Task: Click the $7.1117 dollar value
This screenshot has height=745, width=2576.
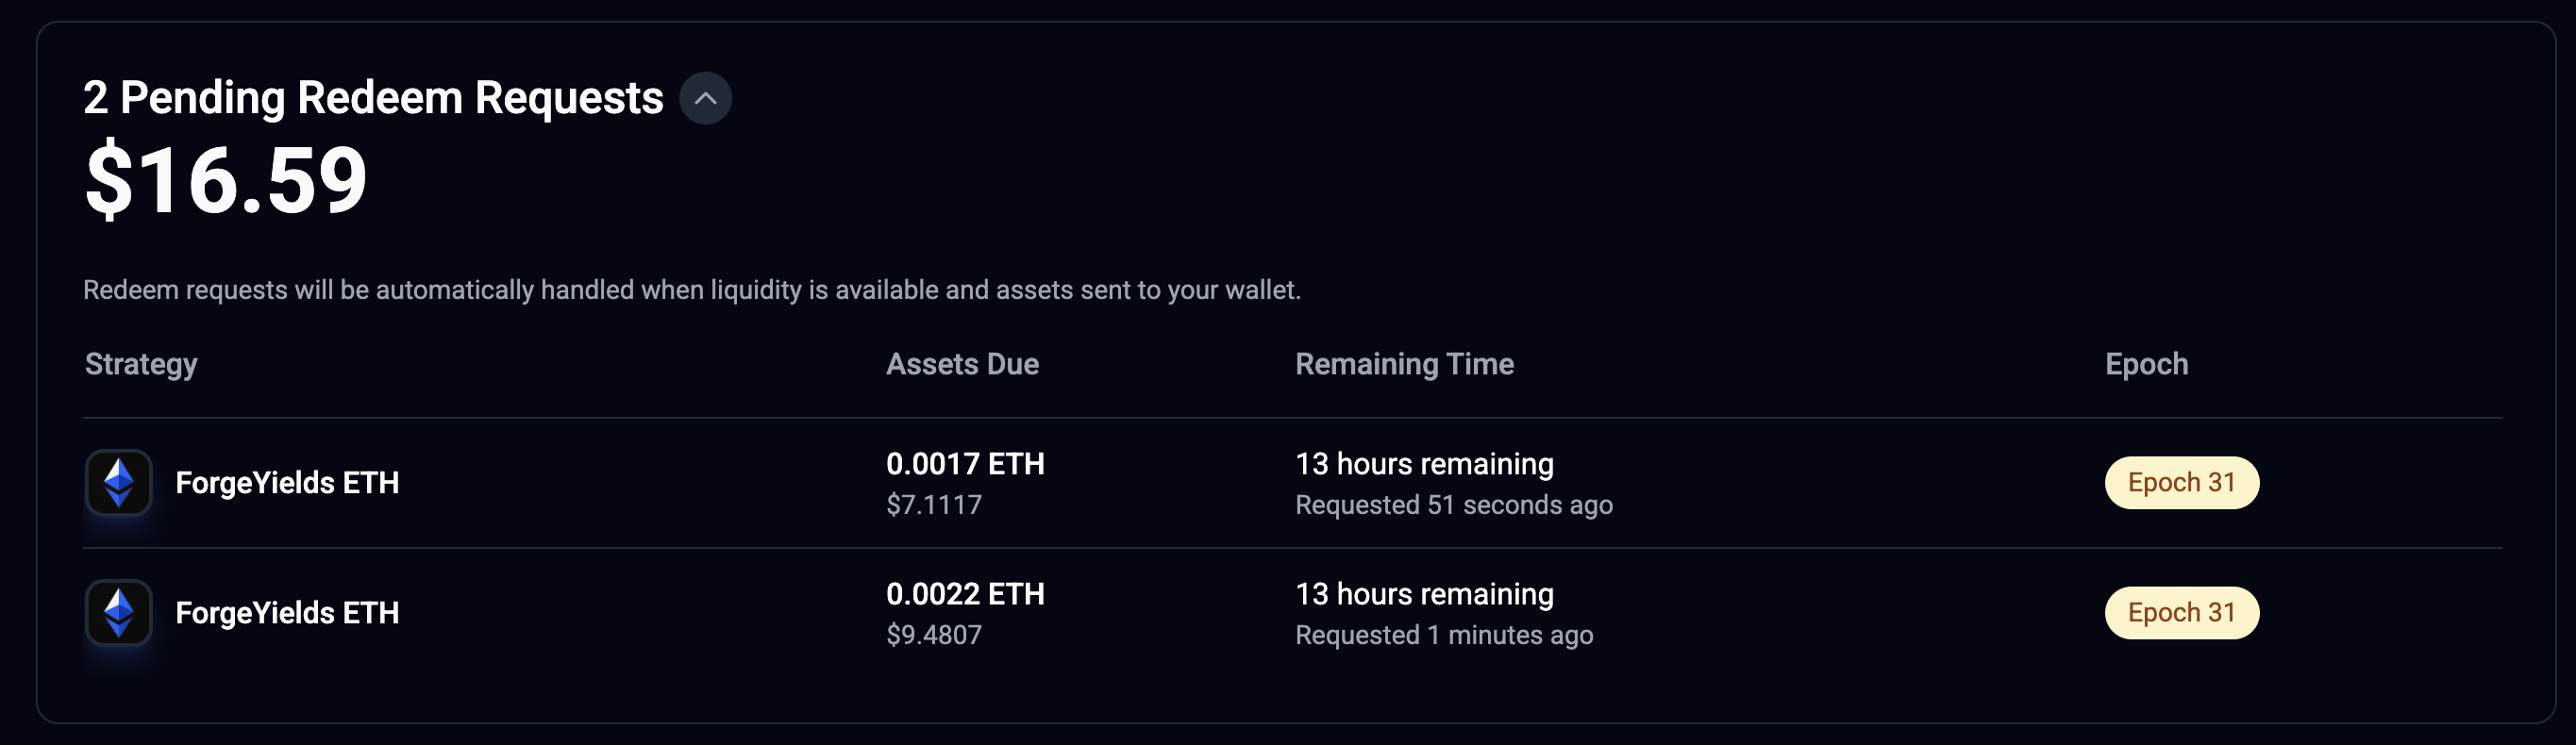Action: point(934,505)
